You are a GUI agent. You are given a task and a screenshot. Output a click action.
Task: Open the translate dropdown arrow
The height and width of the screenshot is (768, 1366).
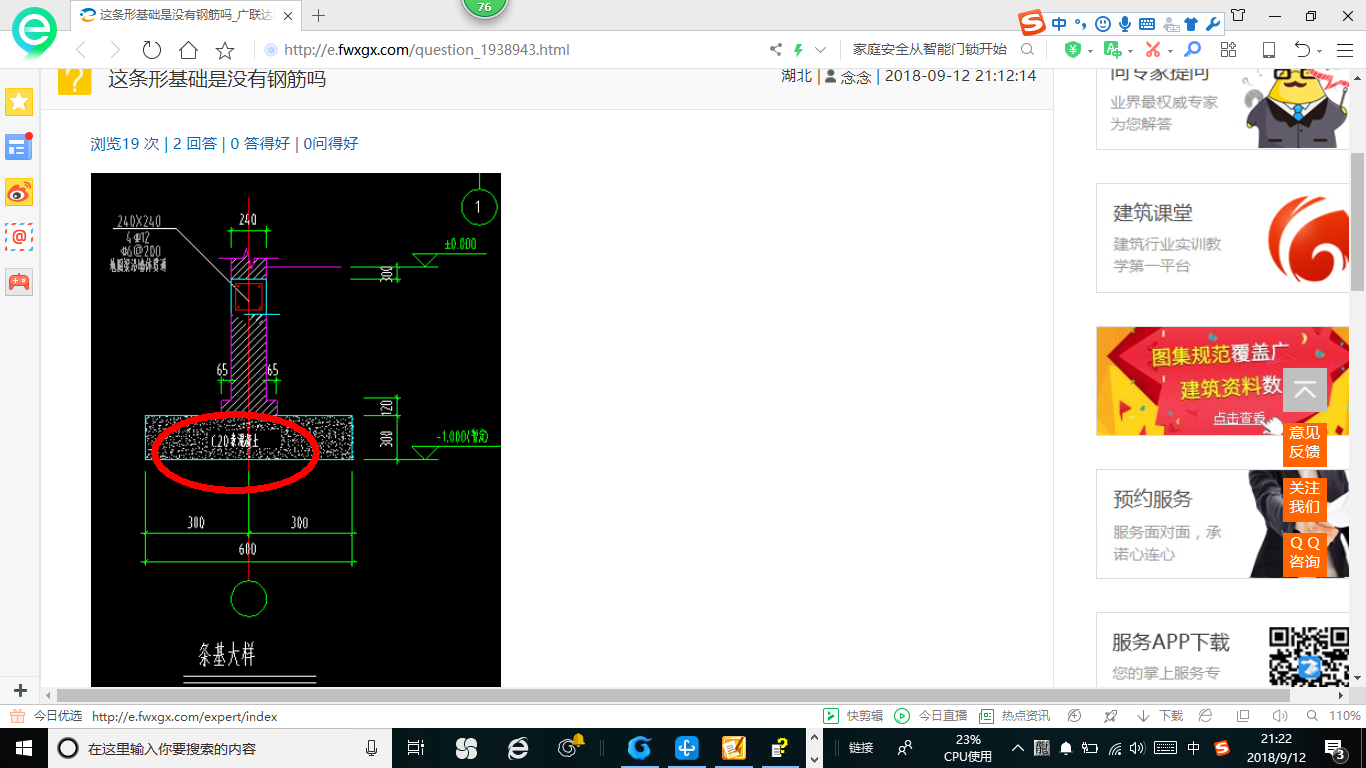pyautogui.click(x=1130, y=51)
